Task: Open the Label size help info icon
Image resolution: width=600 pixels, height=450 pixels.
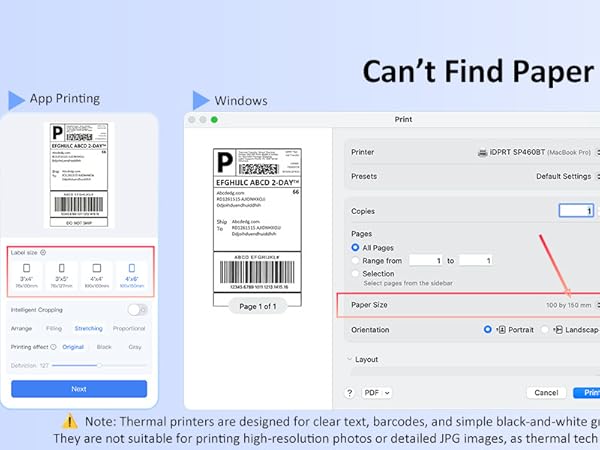Action: coord(43,253)
